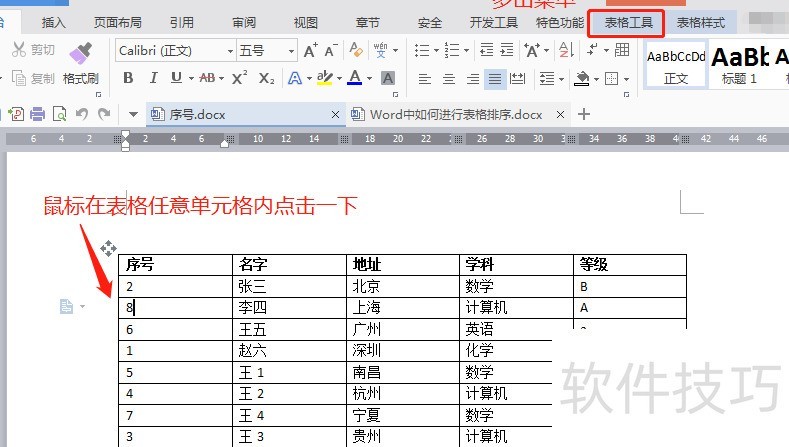Toggle Italic formatting

(153, 78)
